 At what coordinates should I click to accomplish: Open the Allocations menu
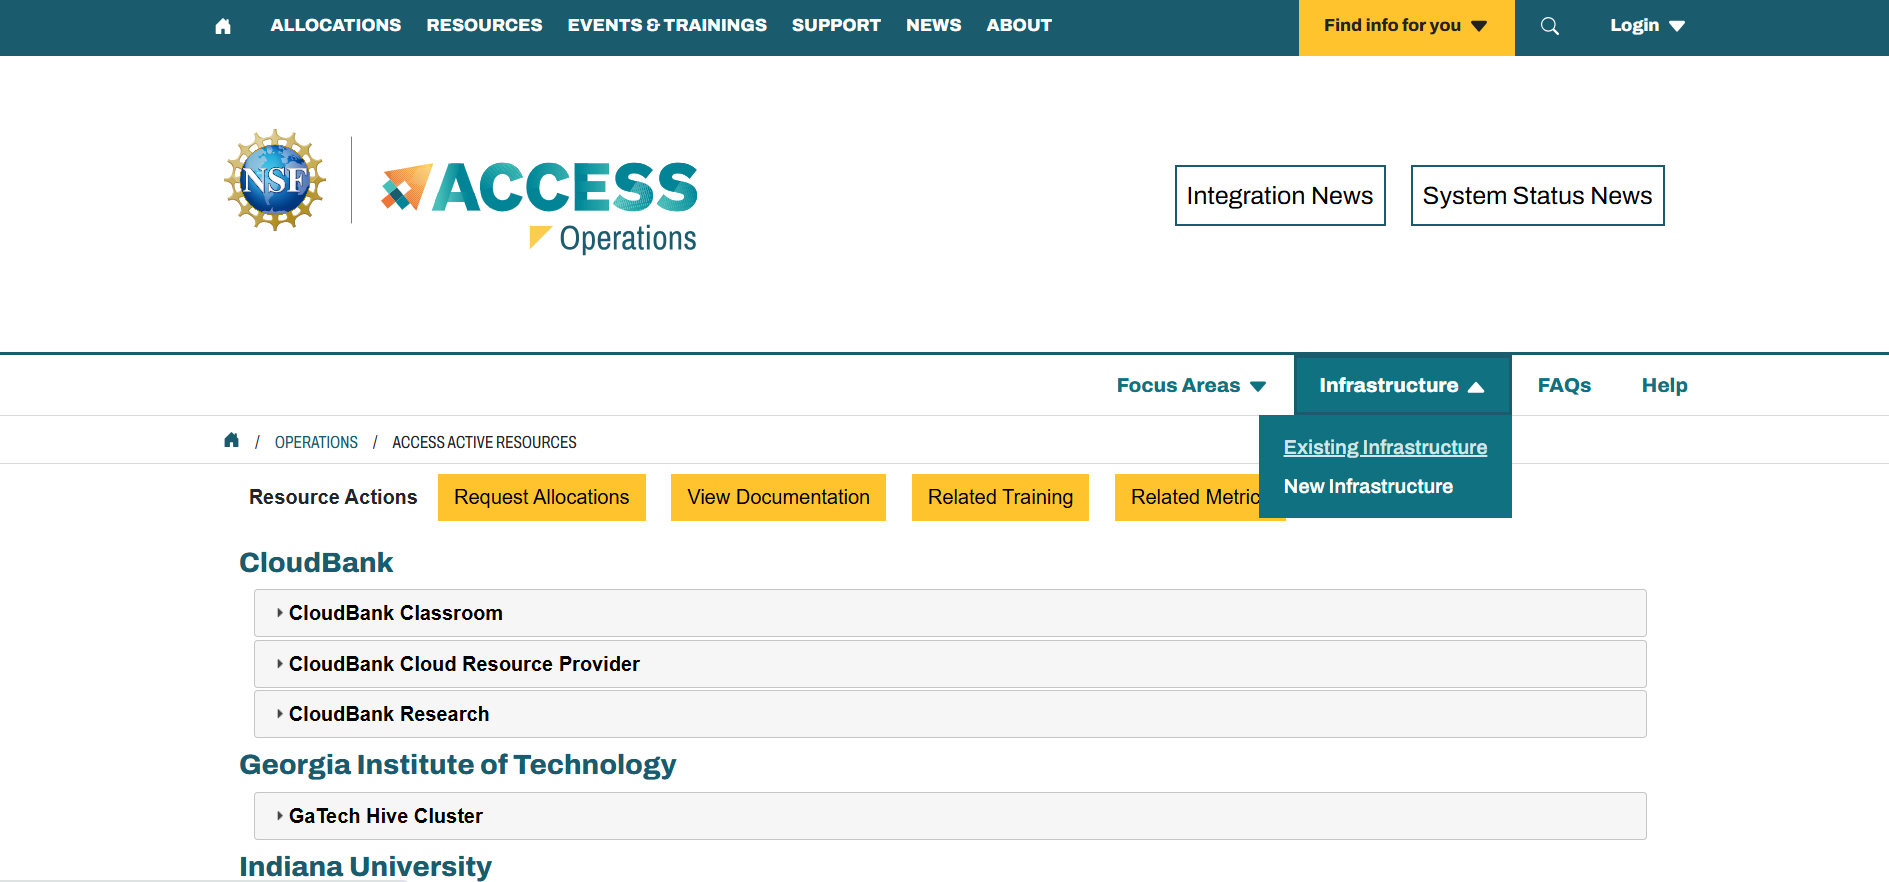pyautogui.click(x=336, y=25)
